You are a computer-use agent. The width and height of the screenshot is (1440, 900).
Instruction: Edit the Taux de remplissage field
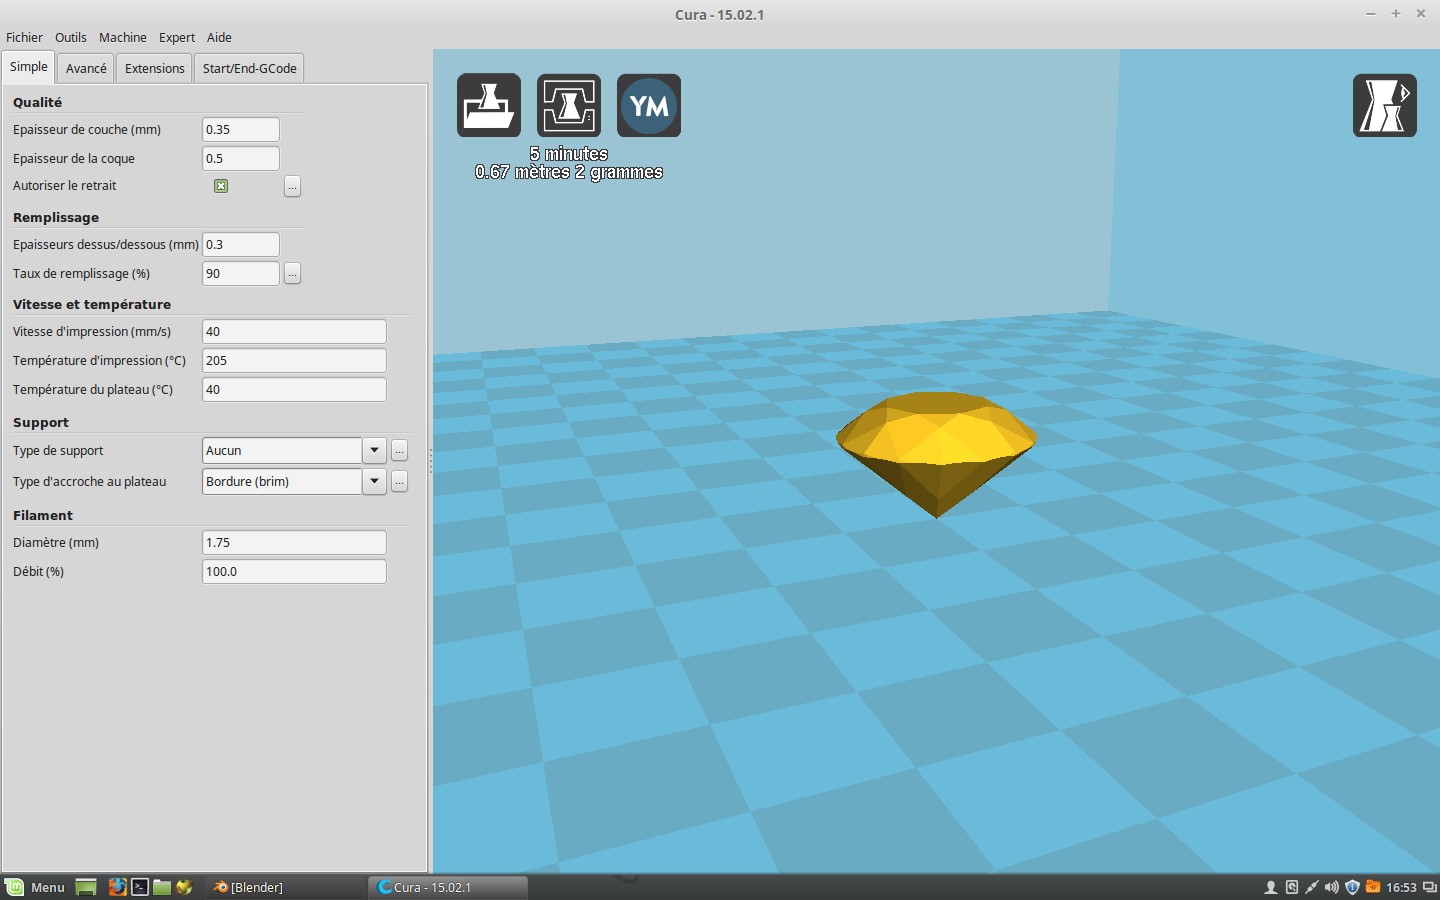click(241, 273)
